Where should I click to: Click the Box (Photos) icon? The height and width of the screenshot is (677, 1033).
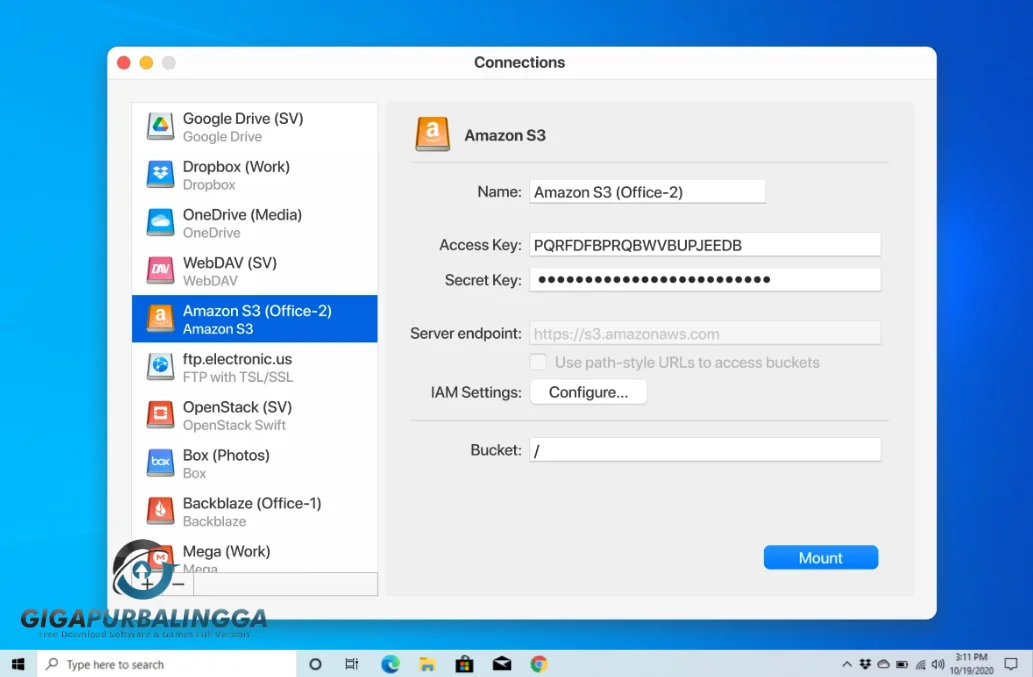click(x=160, y=463)
